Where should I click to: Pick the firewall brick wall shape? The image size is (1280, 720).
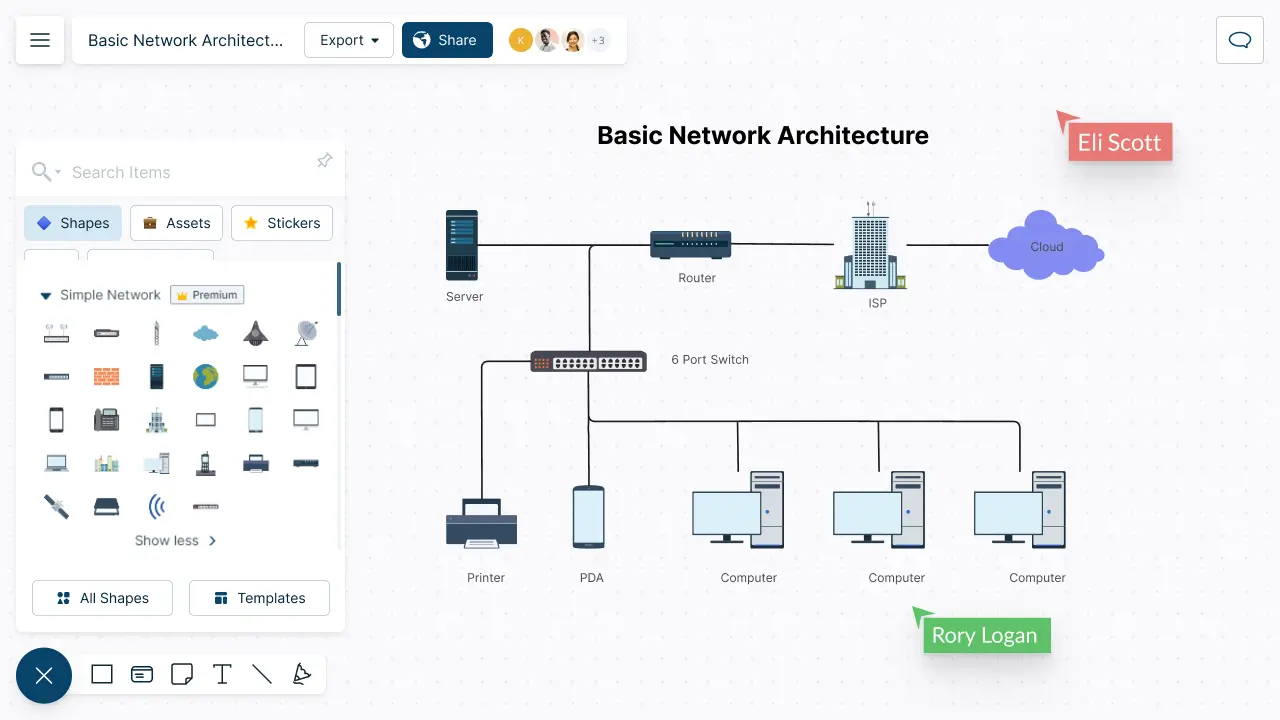106,377
